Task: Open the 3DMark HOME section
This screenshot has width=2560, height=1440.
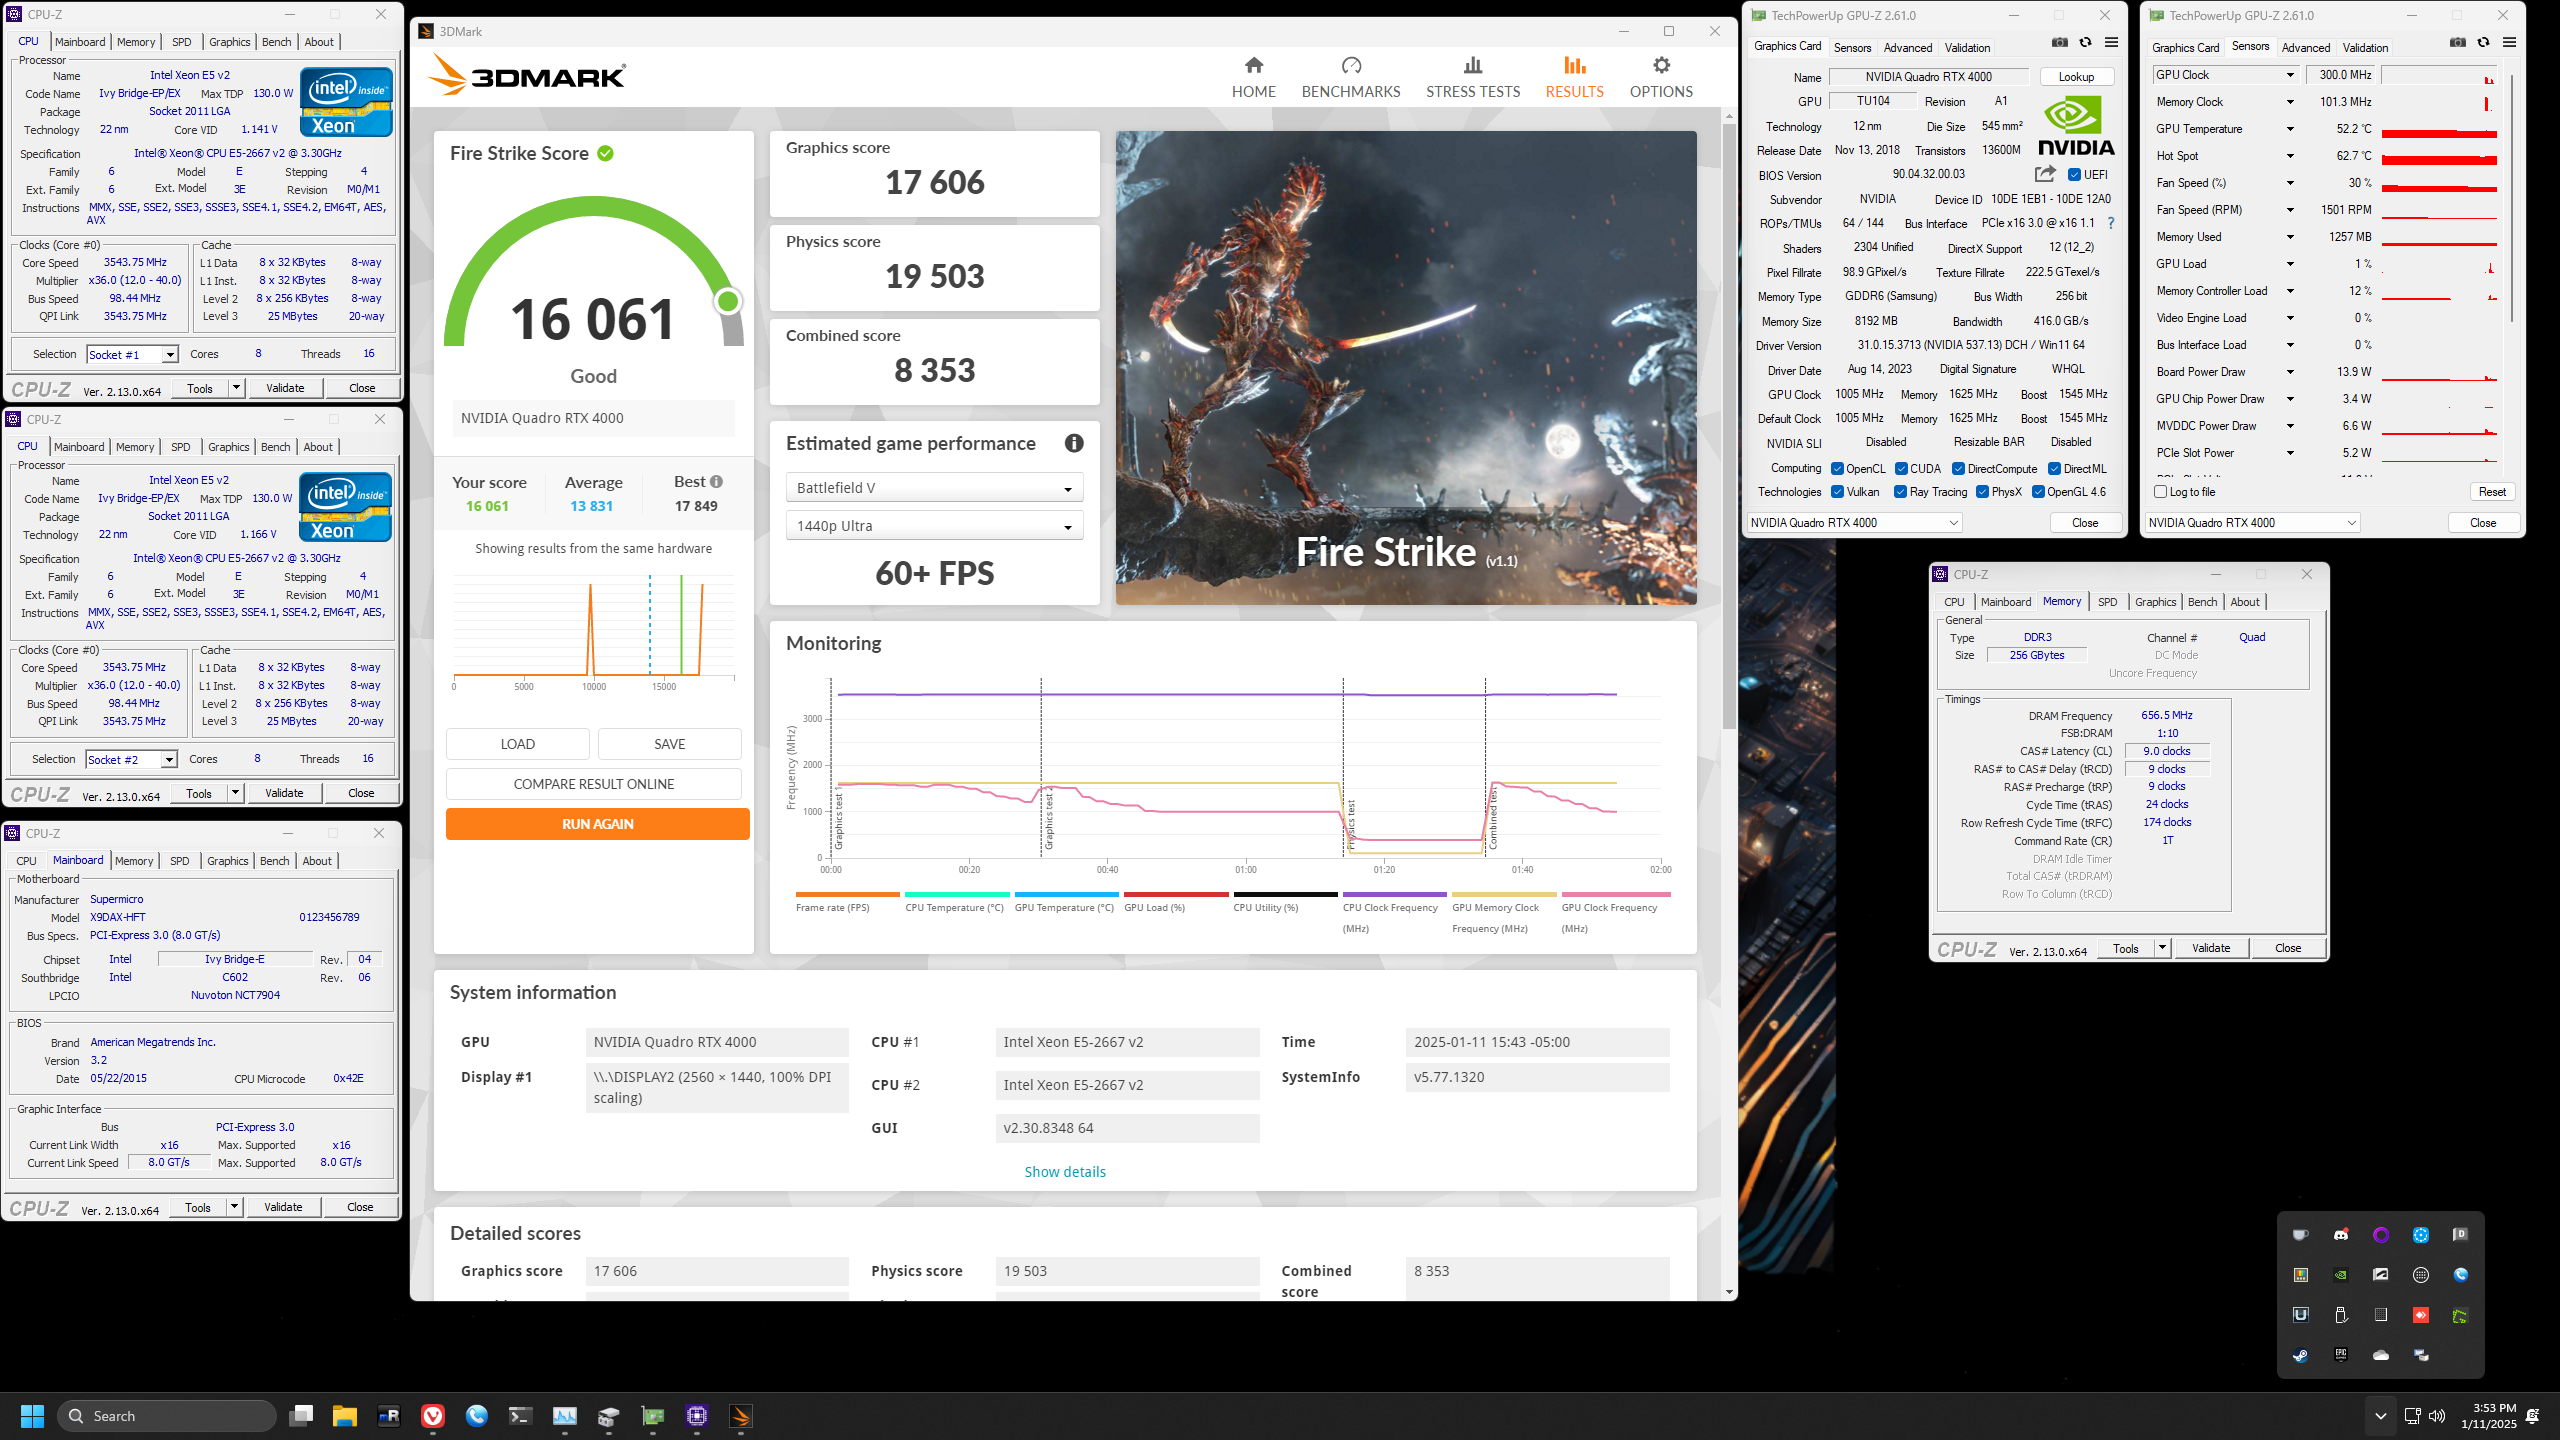Action: (x=1253, y=77)
